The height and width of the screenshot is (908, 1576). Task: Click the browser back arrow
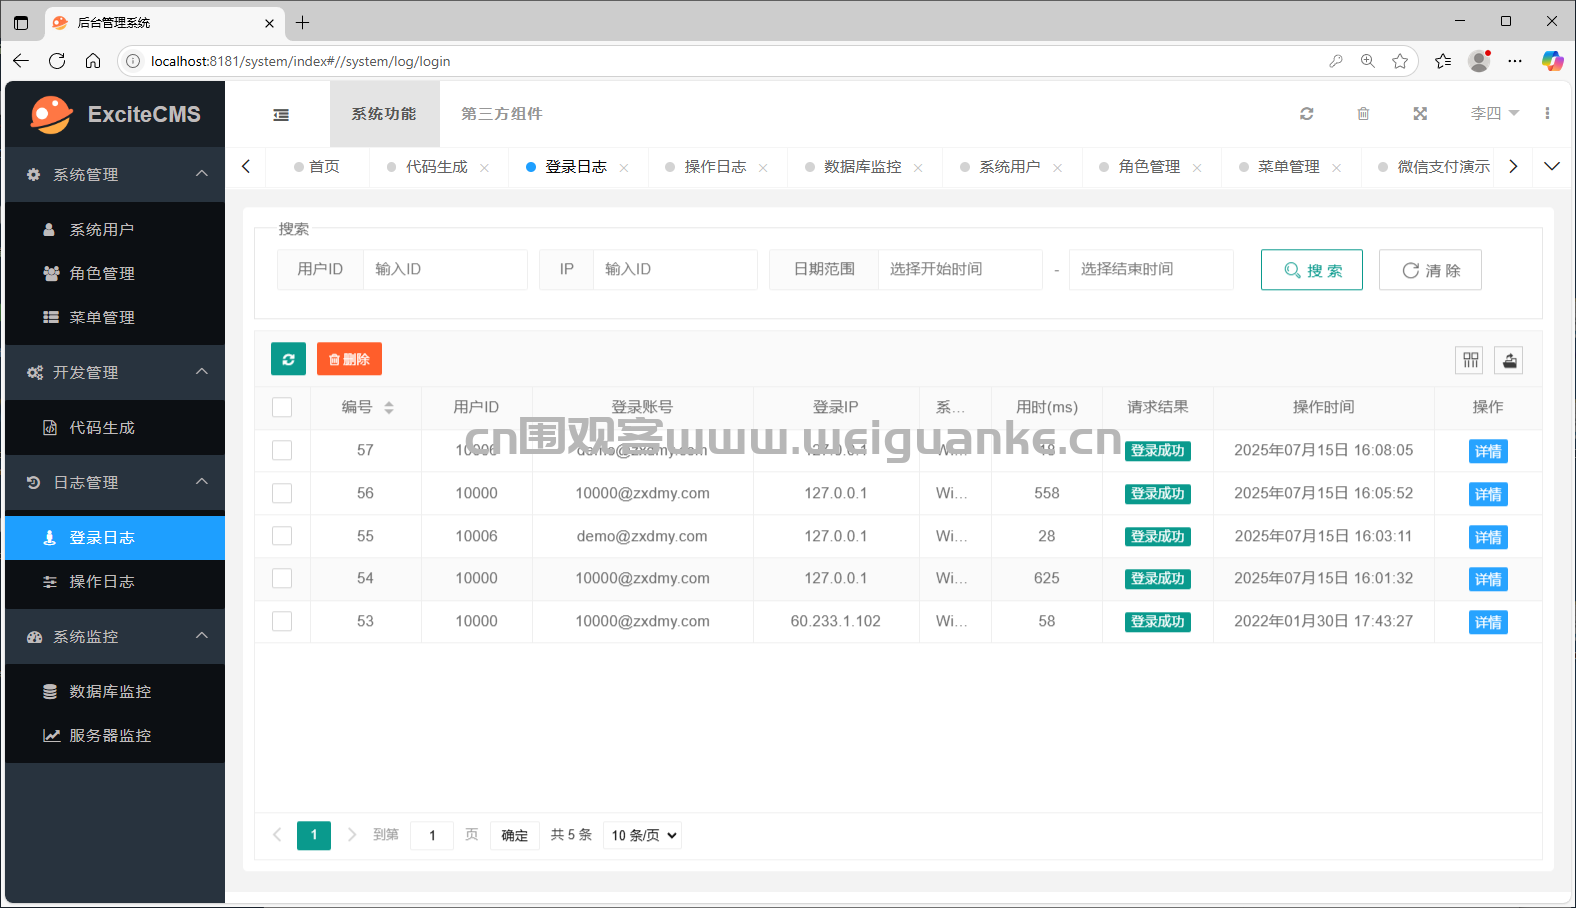pyautogui.click(x=21, y=61)
